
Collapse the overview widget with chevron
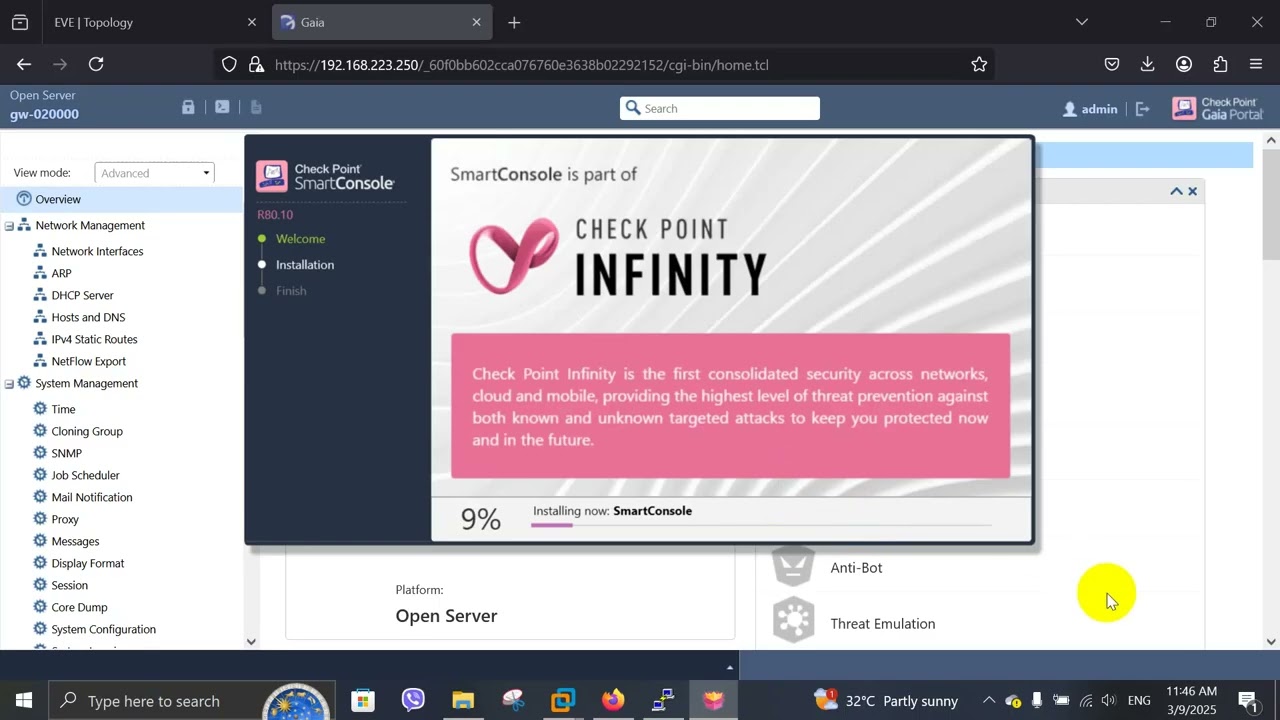point(1176,191)
